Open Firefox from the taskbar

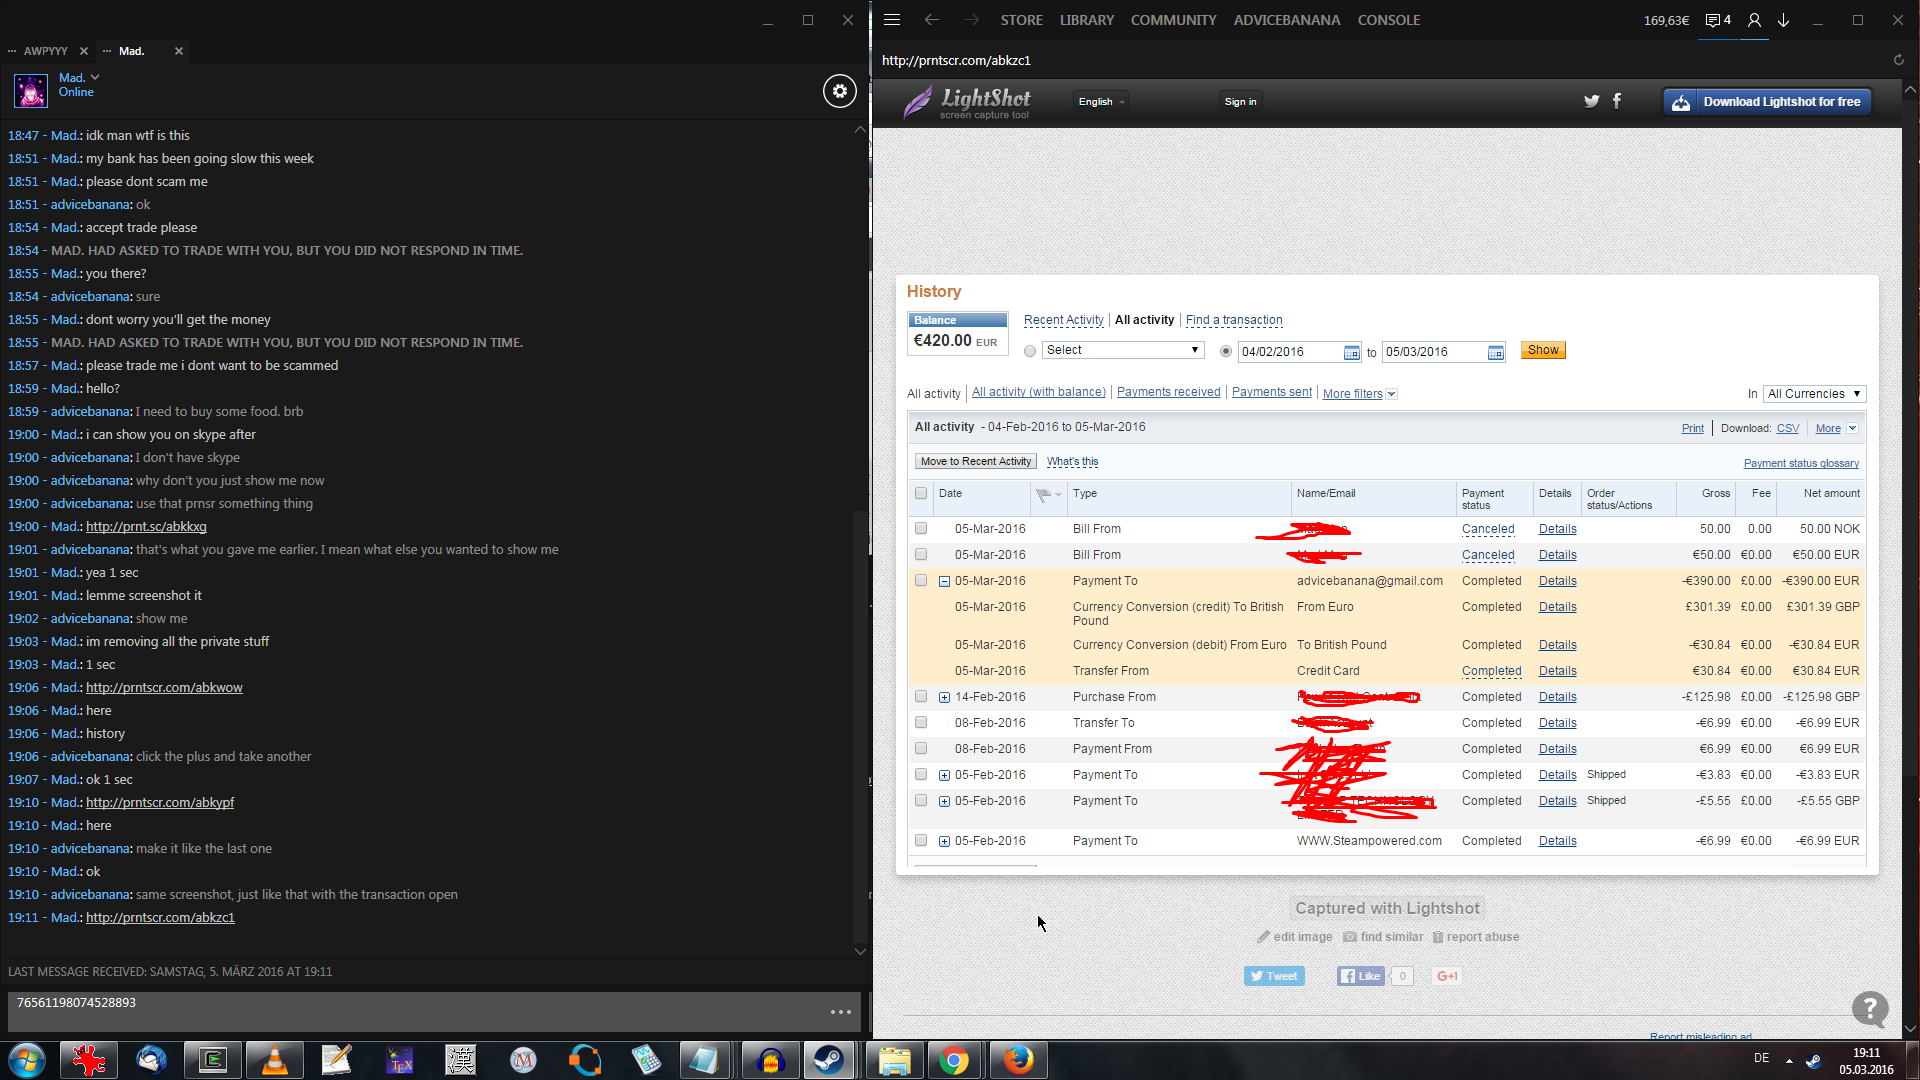click(x=1018, y=1060)
